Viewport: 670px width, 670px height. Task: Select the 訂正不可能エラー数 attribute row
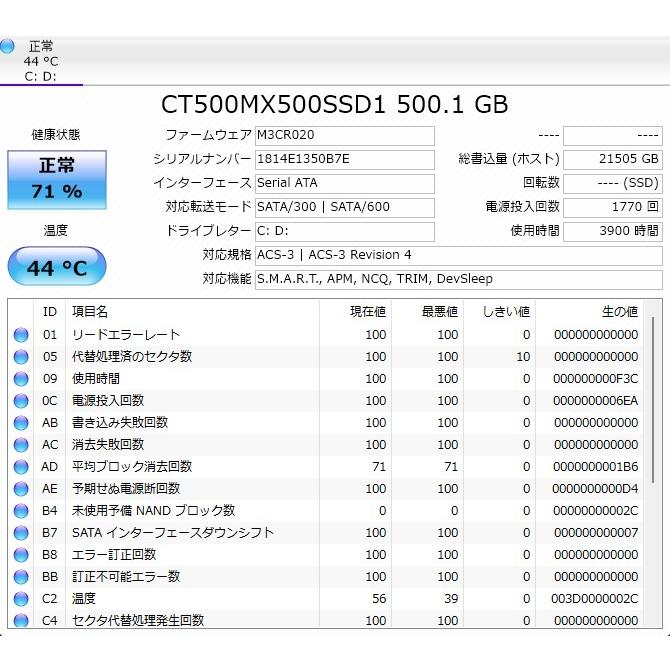(326, 577)
